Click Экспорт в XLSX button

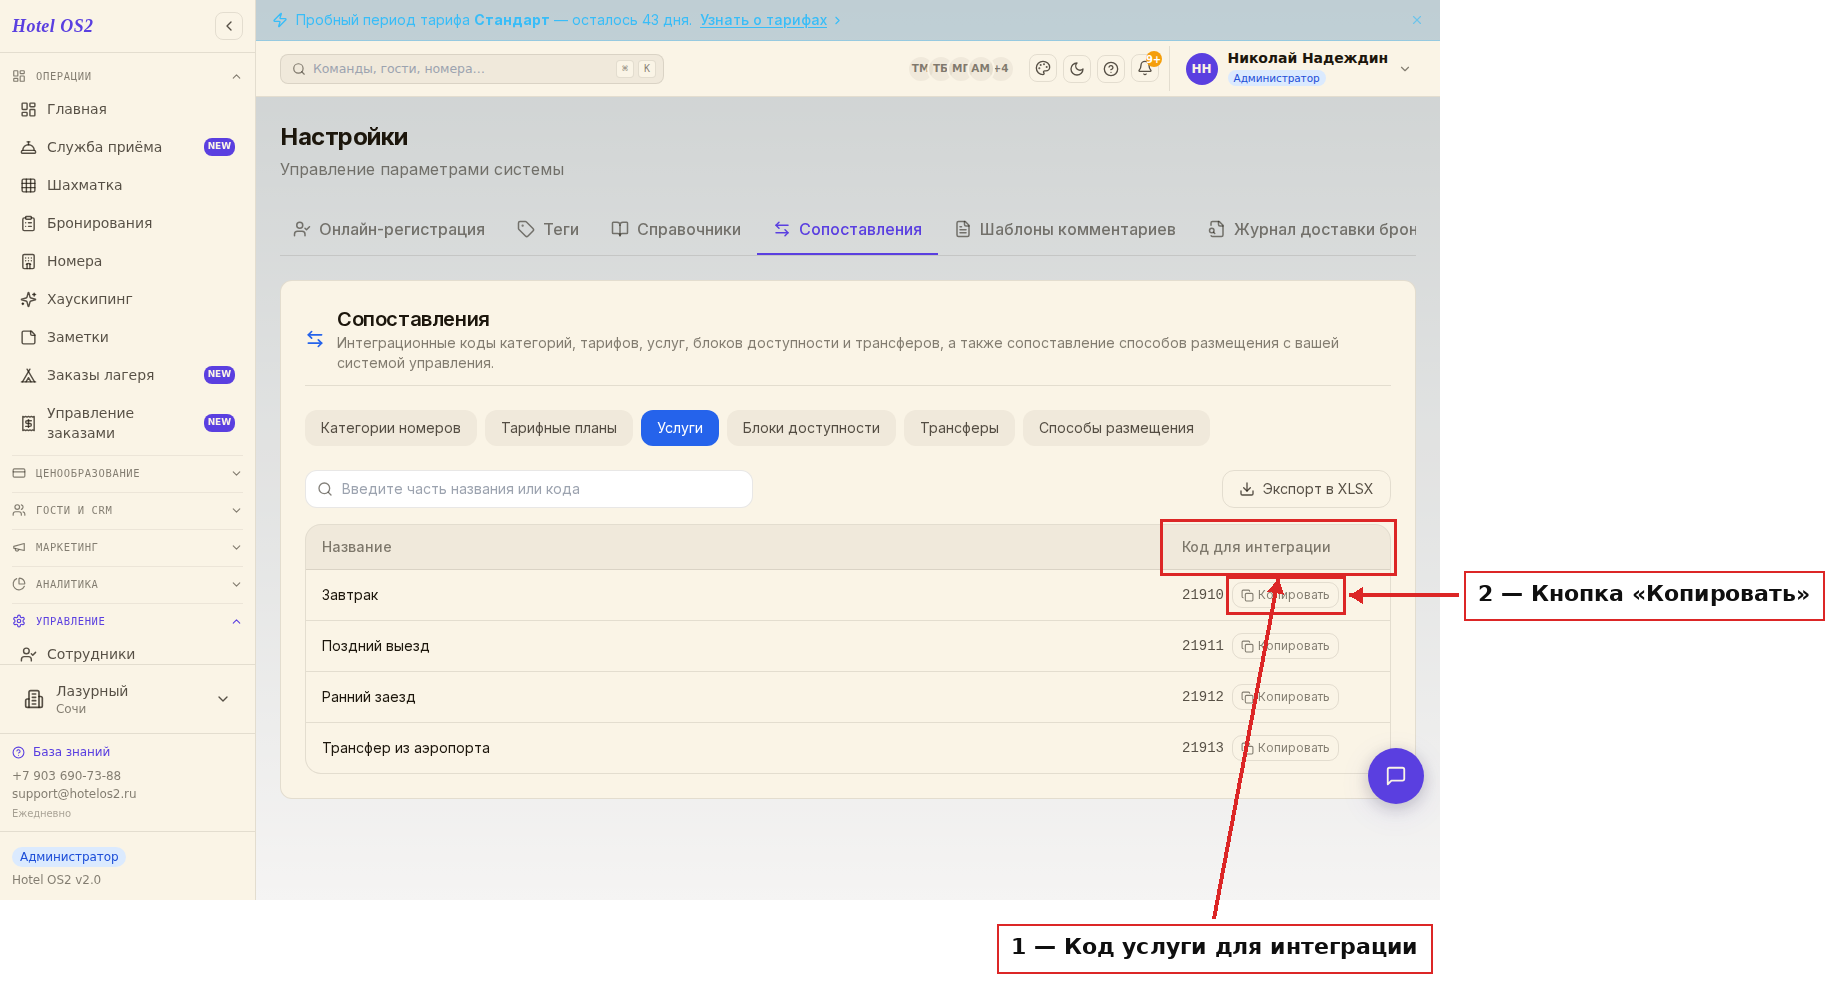[1306, 489]
